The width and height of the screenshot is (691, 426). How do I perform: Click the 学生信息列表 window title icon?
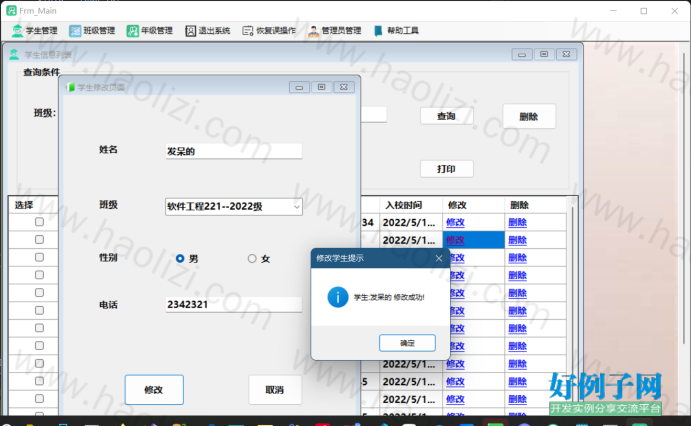(14, 55)
